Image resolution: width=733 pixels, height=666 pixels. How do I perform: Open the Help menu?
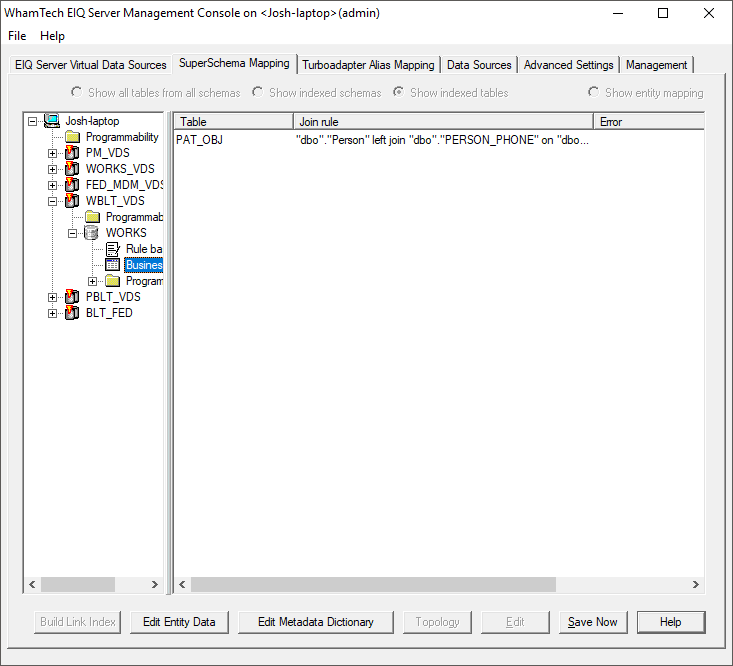pyautogui.click(x=52, y=36)
